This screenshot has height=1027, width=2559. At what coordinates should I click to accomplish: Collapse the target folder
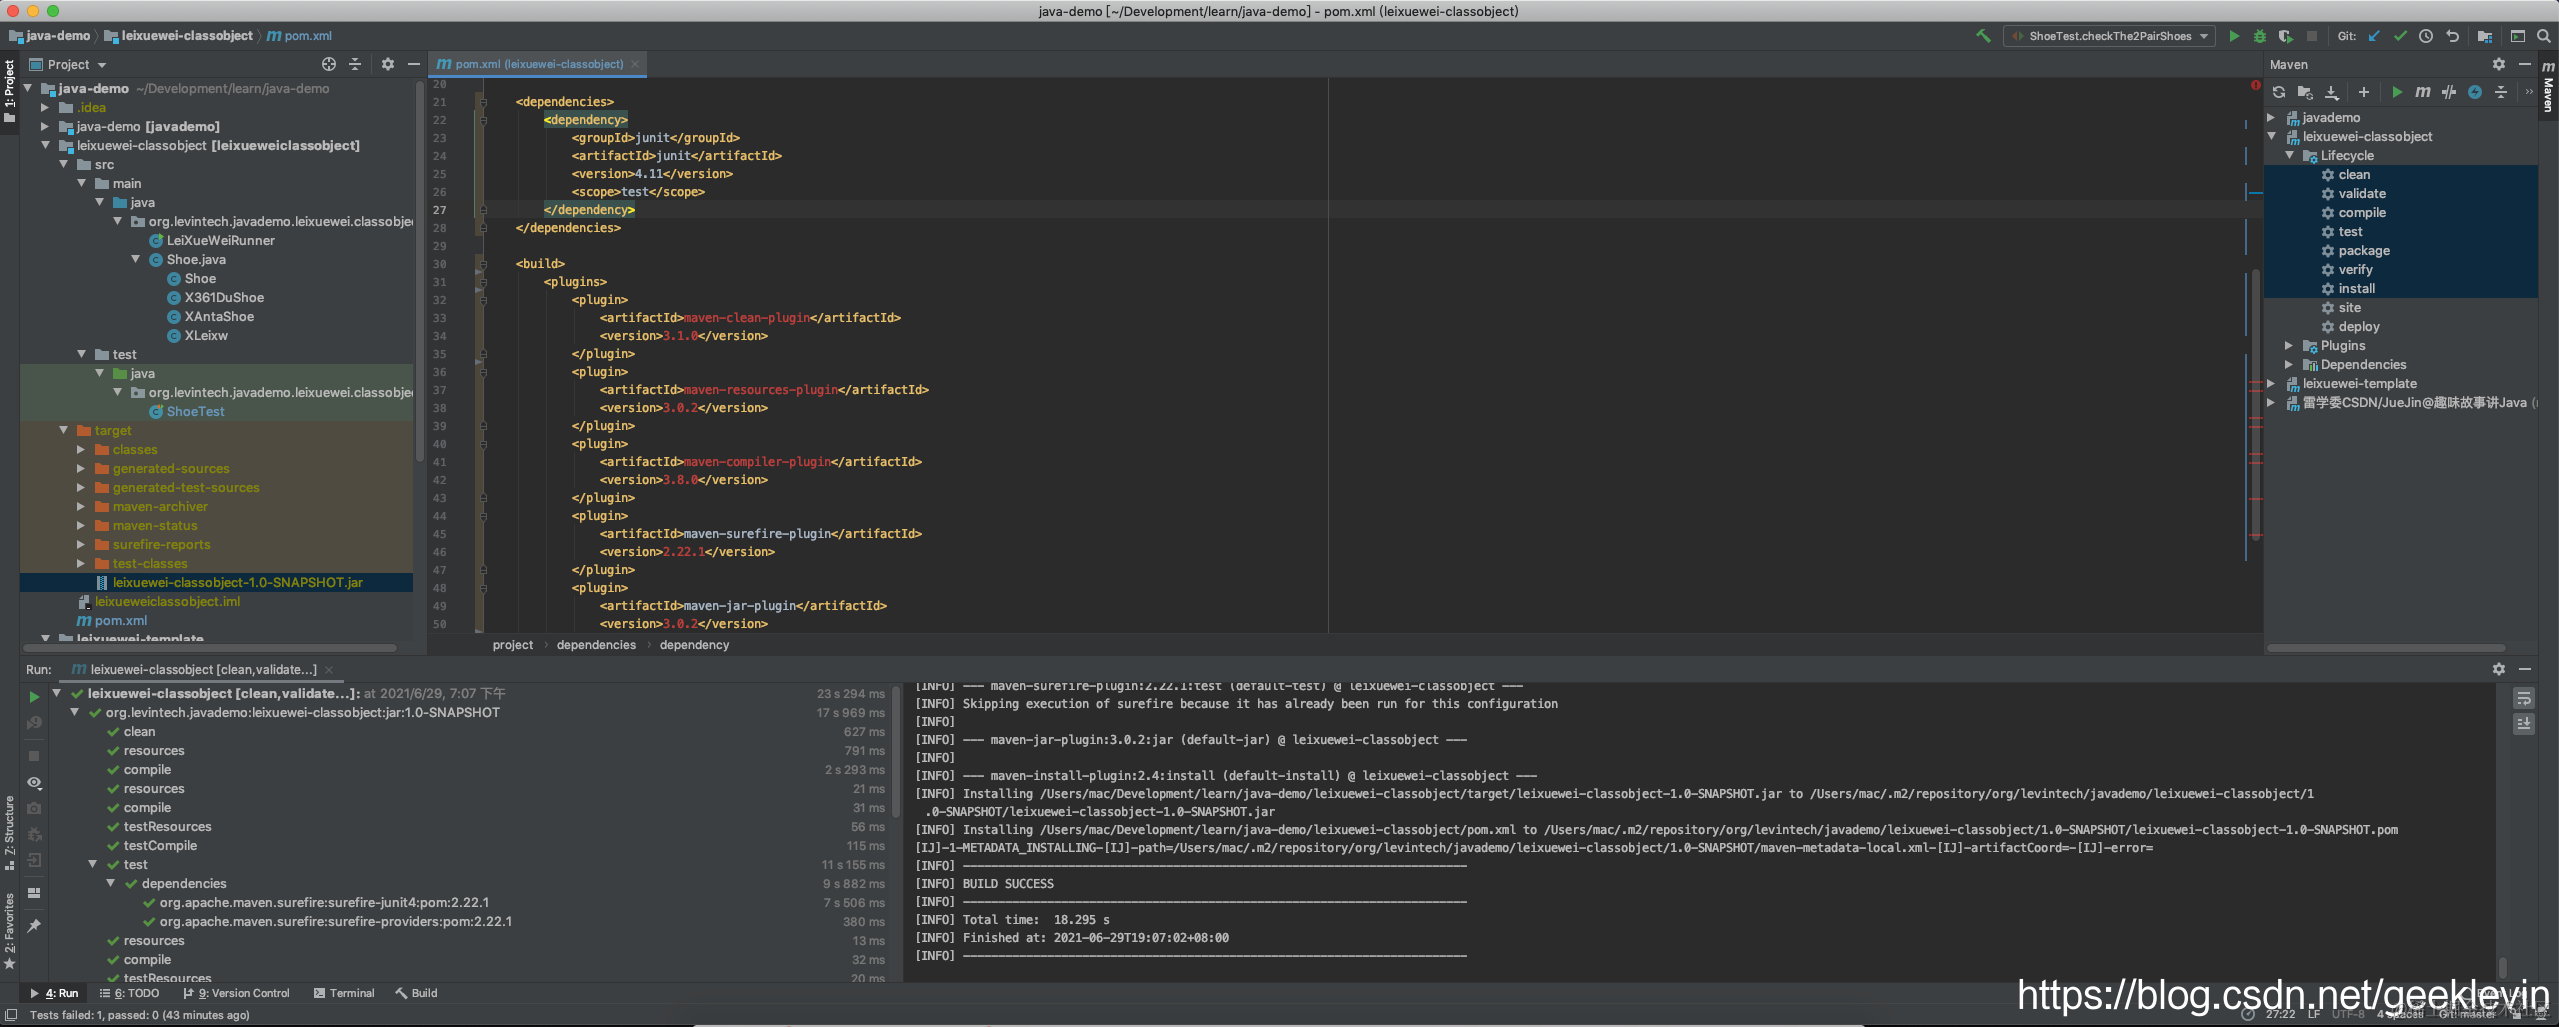[63, 430]
